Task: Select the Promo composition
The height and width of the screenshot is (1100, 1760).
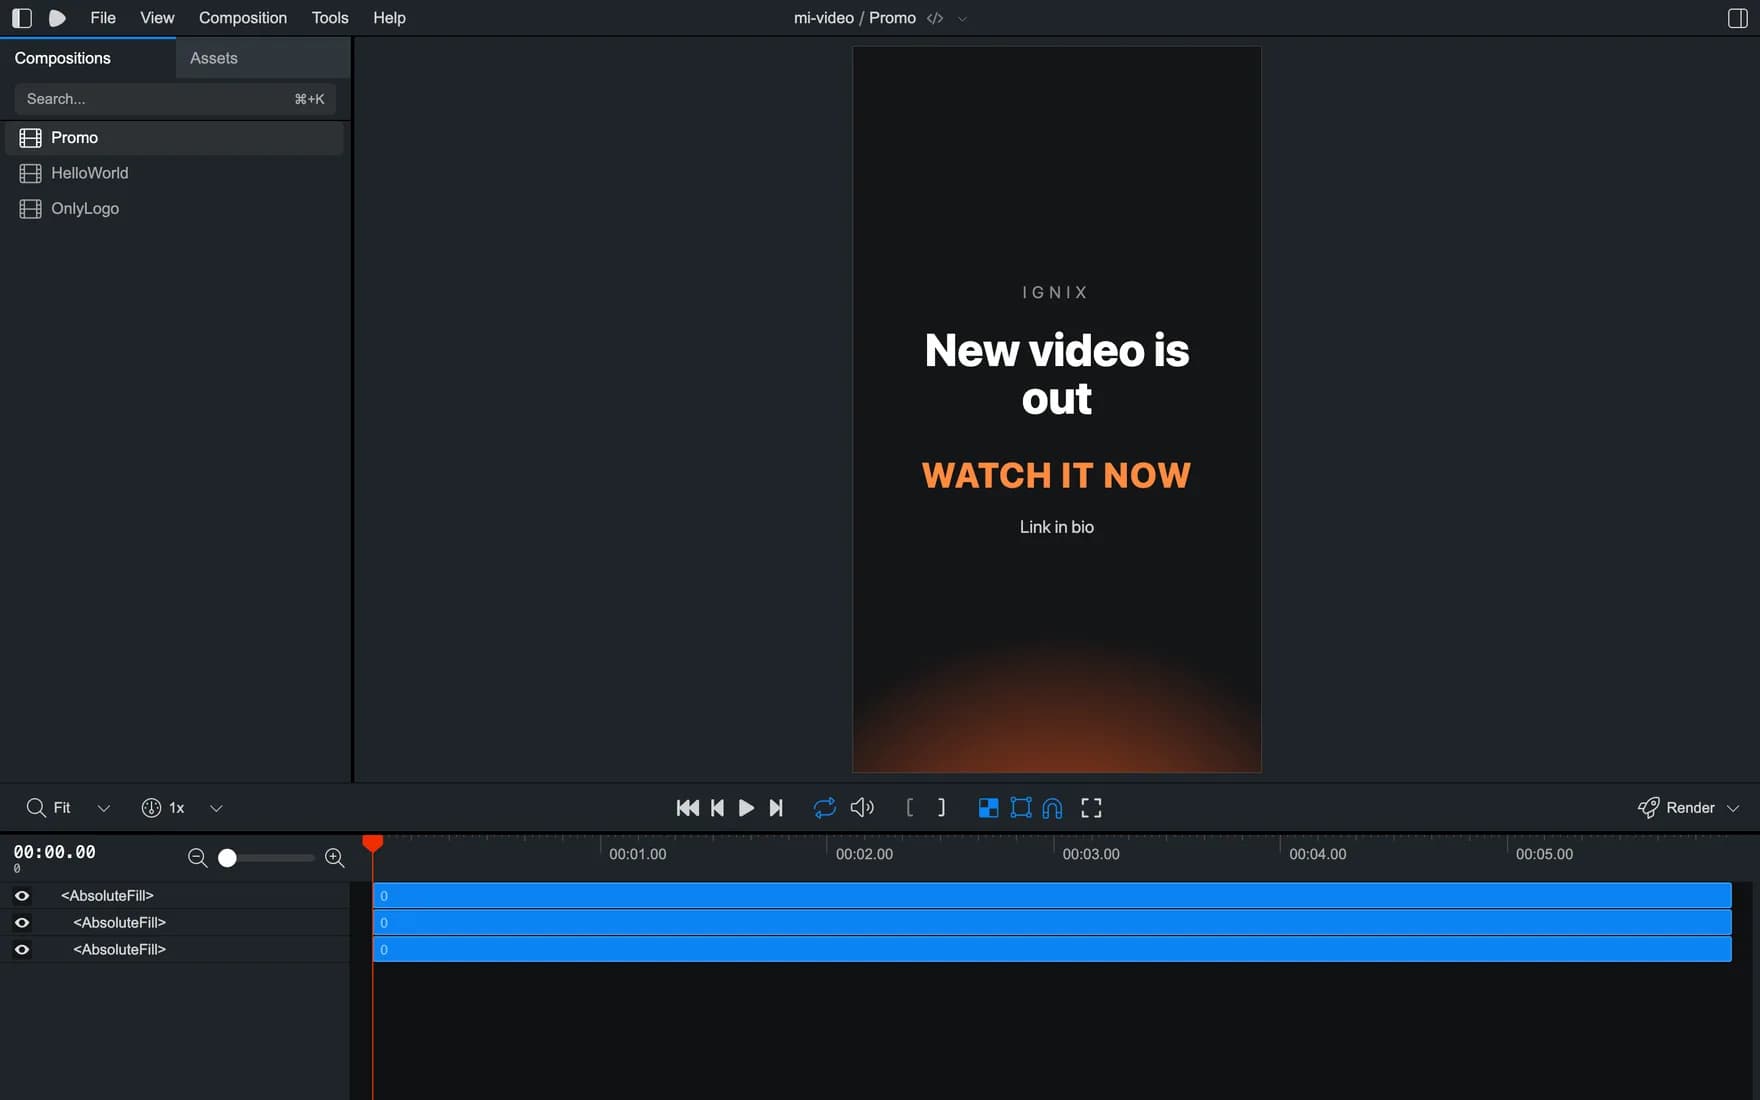Action: point(175,137)
